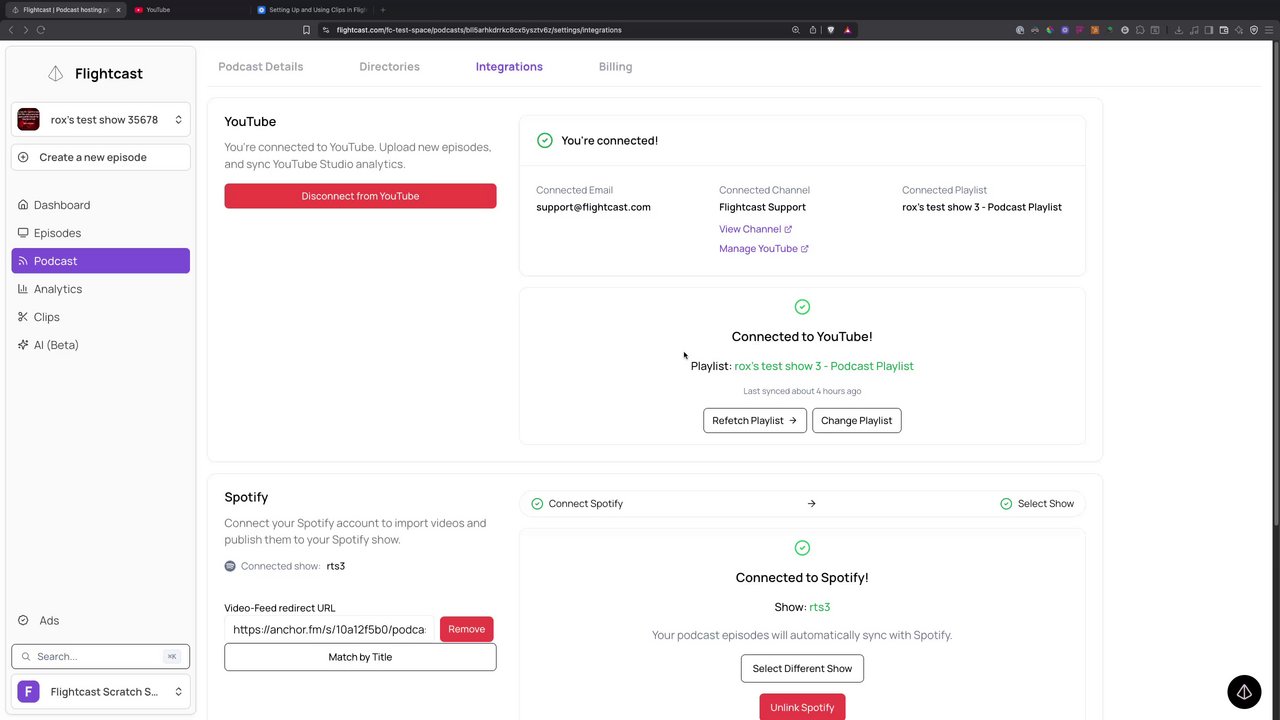Image resolution: width=1280 pixels, height=720 pixels.
Task: Click the Match by Title button
Action: (360, 657)
